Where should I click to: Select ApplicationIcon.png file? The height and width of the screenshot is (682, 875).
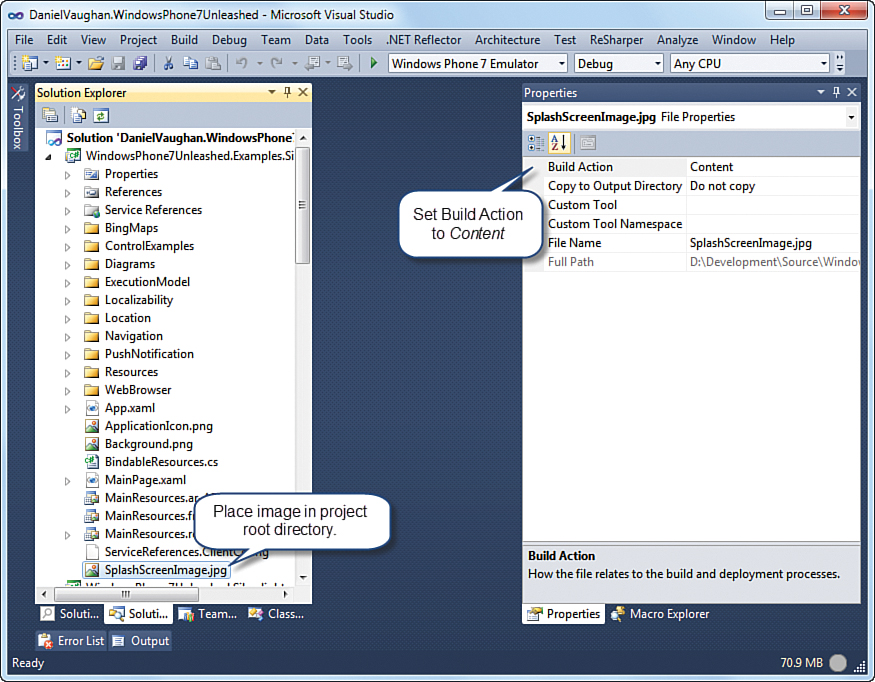click(158, 426)
